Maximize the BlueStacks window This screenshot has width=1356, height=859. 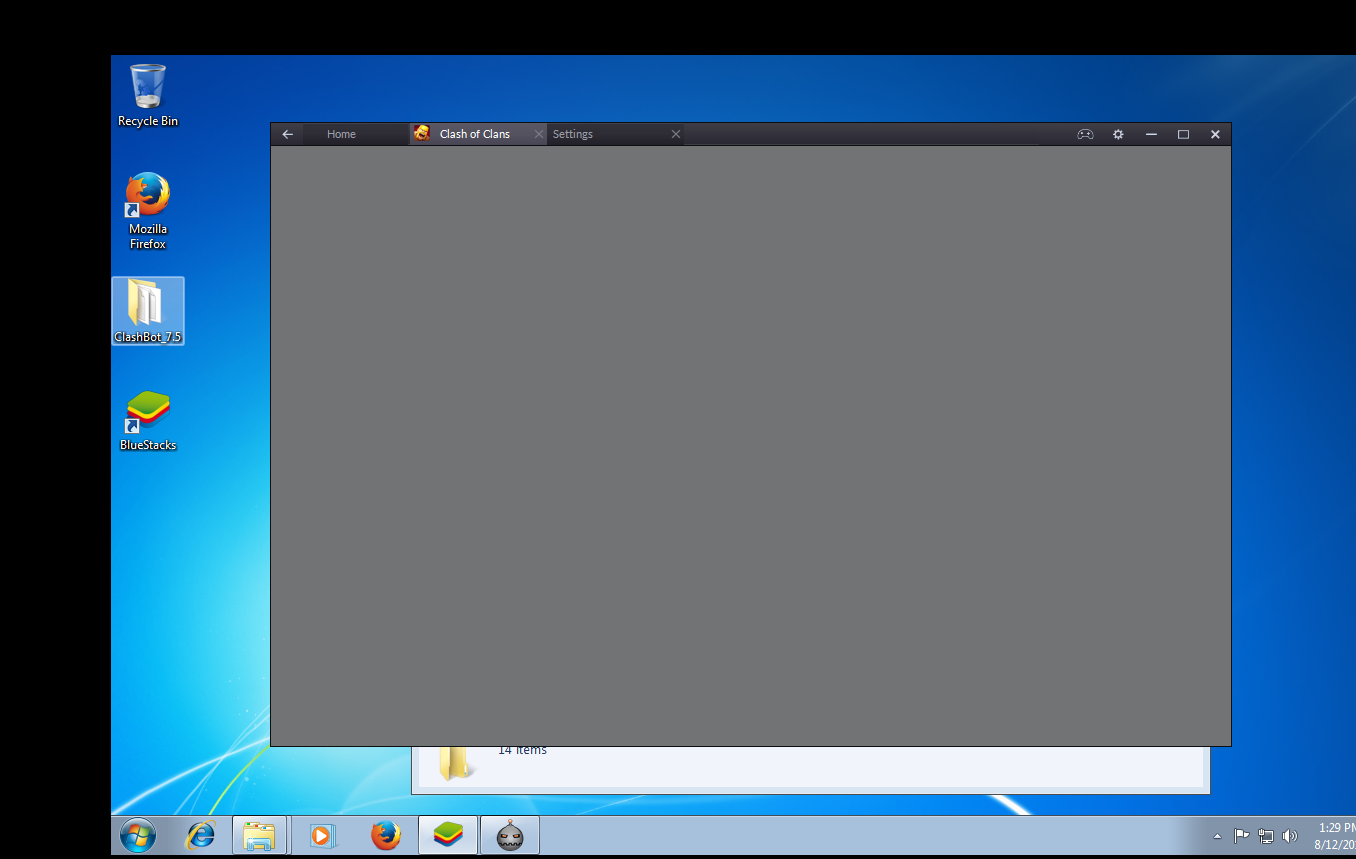tap(1183, 134)
